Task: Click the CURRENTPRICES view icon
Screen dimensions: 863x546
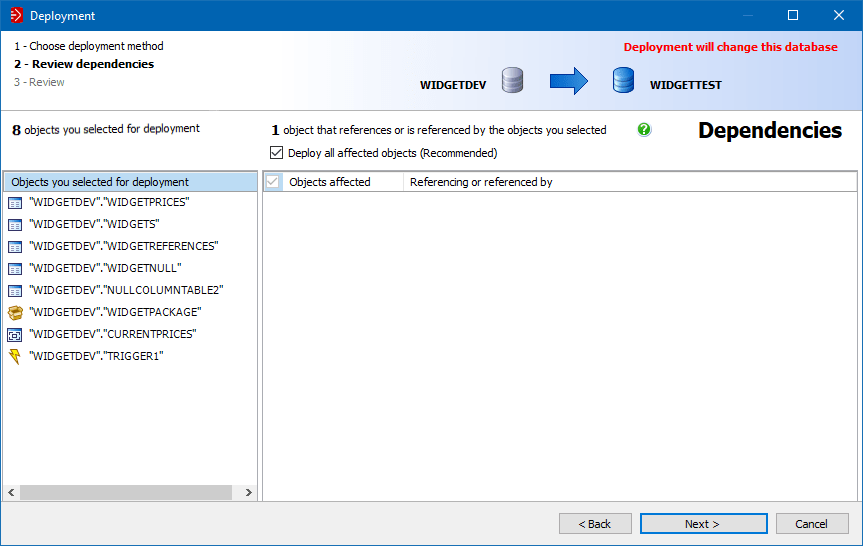Action: coord(14,334)
